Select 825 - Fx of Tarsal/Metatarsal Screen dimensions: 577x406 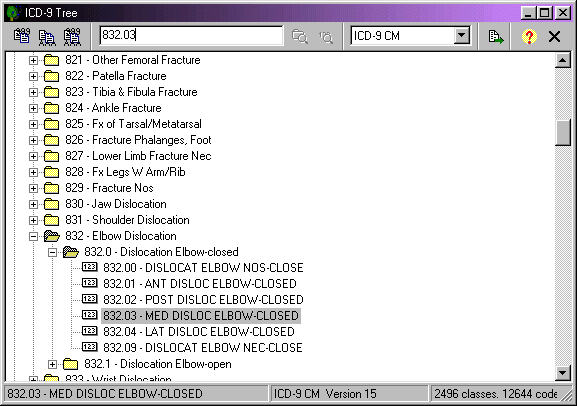133,124
